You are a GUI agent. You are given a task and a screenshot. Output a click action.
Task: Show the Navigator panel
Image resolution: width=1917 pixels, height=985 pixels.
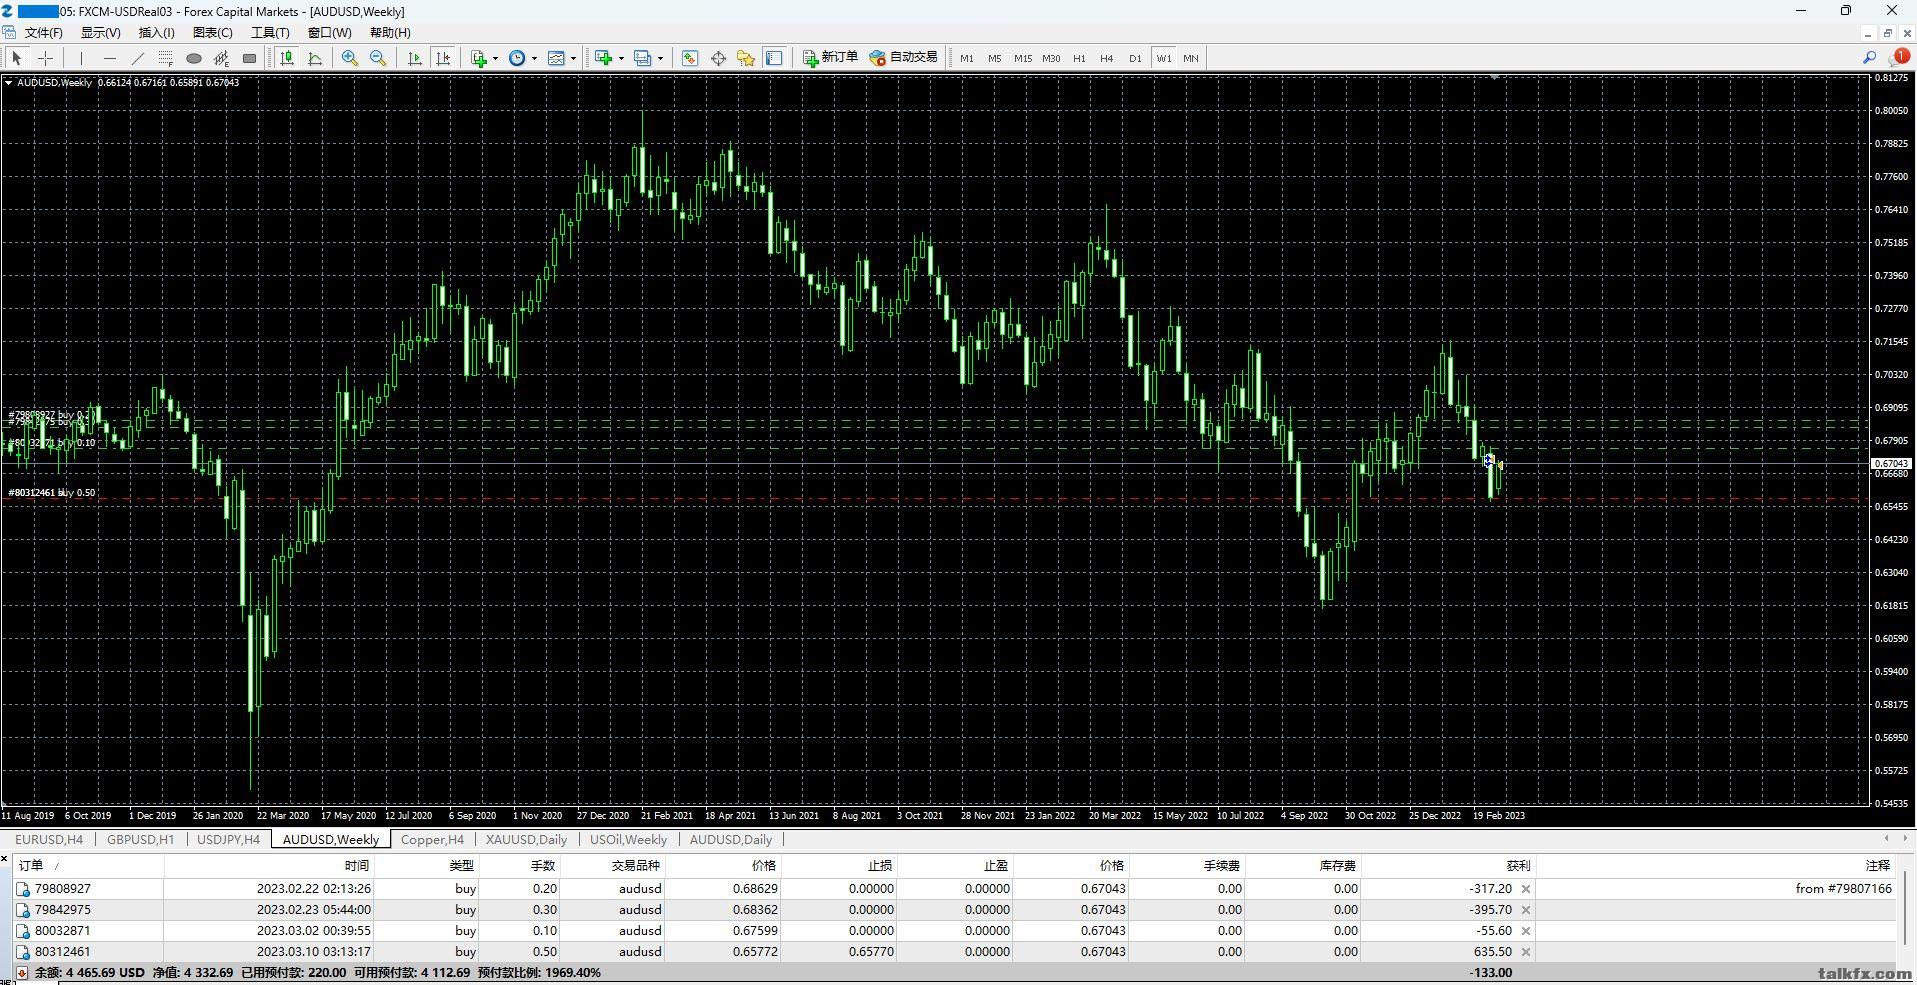(746, 58)
